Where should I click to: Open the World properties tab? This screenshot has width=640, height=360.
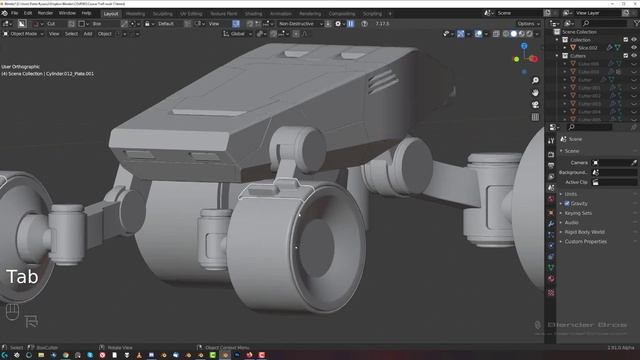tap(551, 199)
